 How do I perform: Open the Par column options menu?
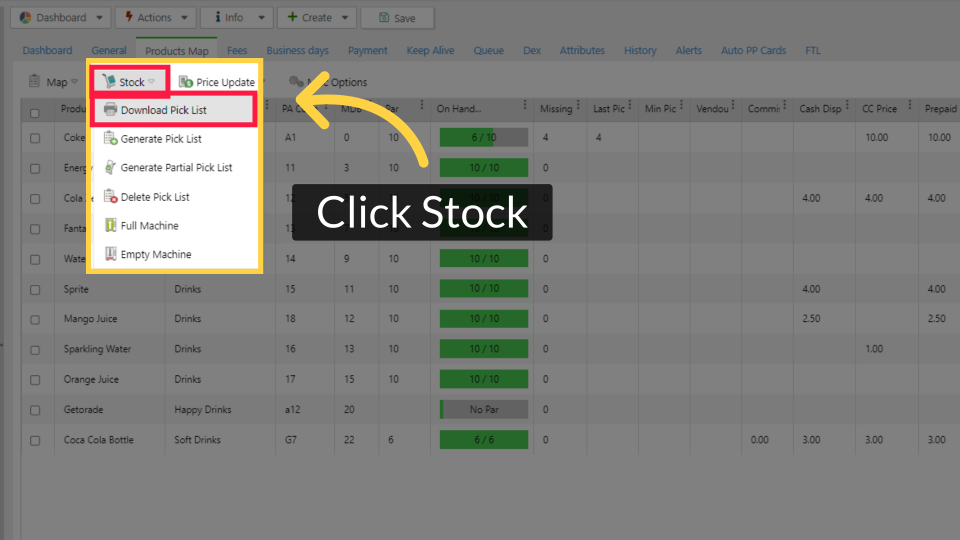(421, 105)
